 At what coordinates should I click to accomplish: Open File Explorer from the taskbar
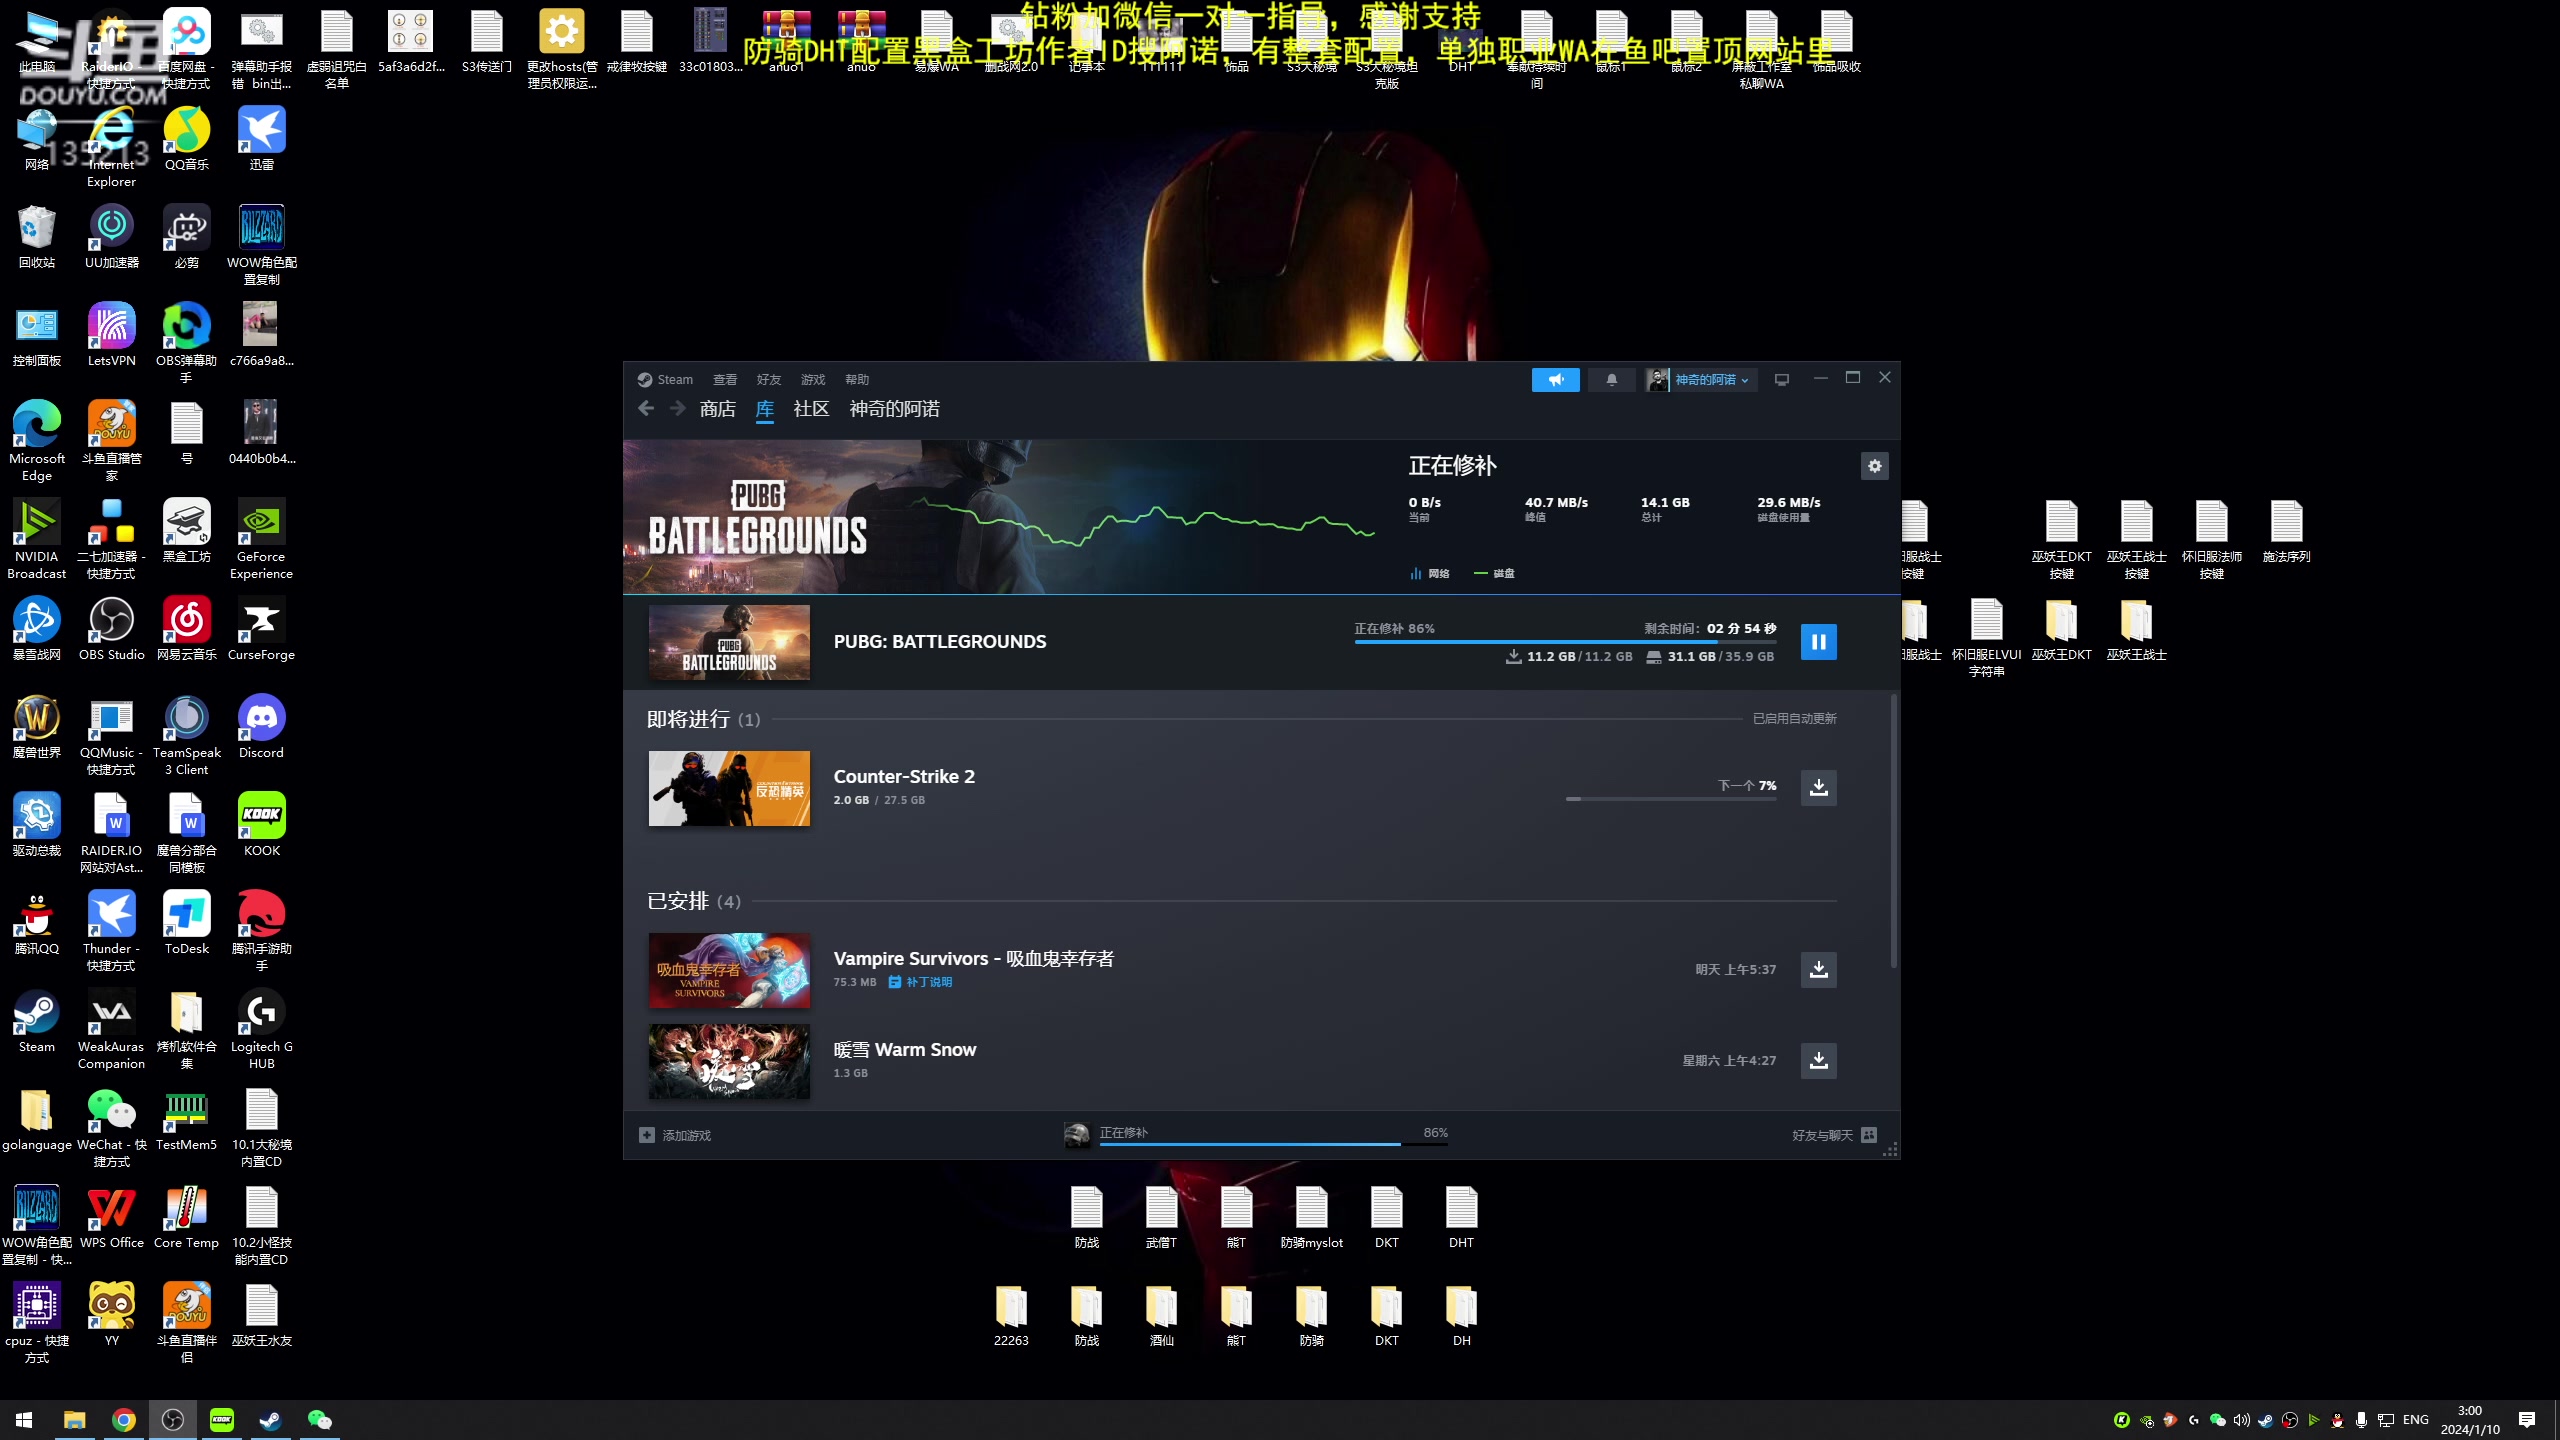[74, 1420]
